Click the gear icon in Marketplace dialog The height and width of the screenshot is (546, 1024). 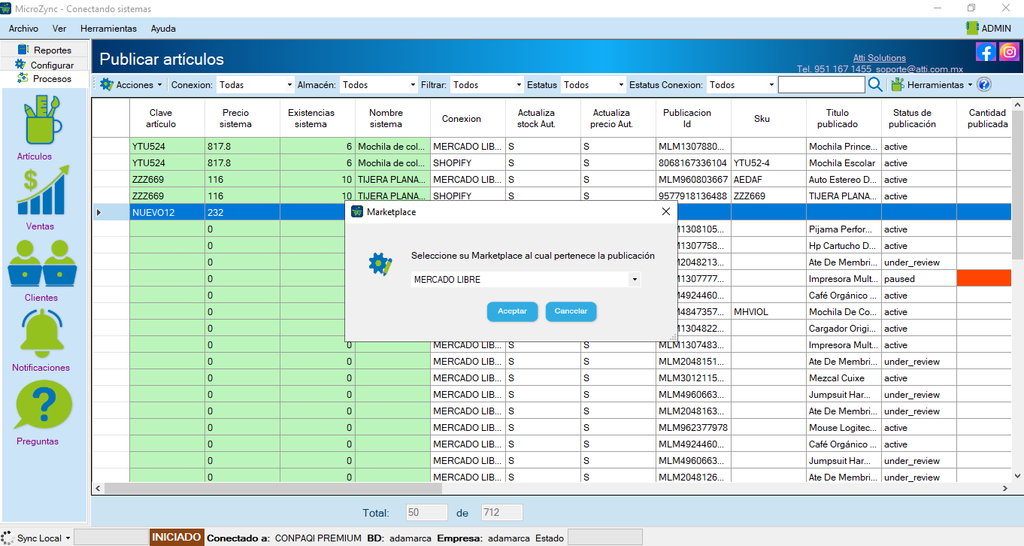[380, 264]
